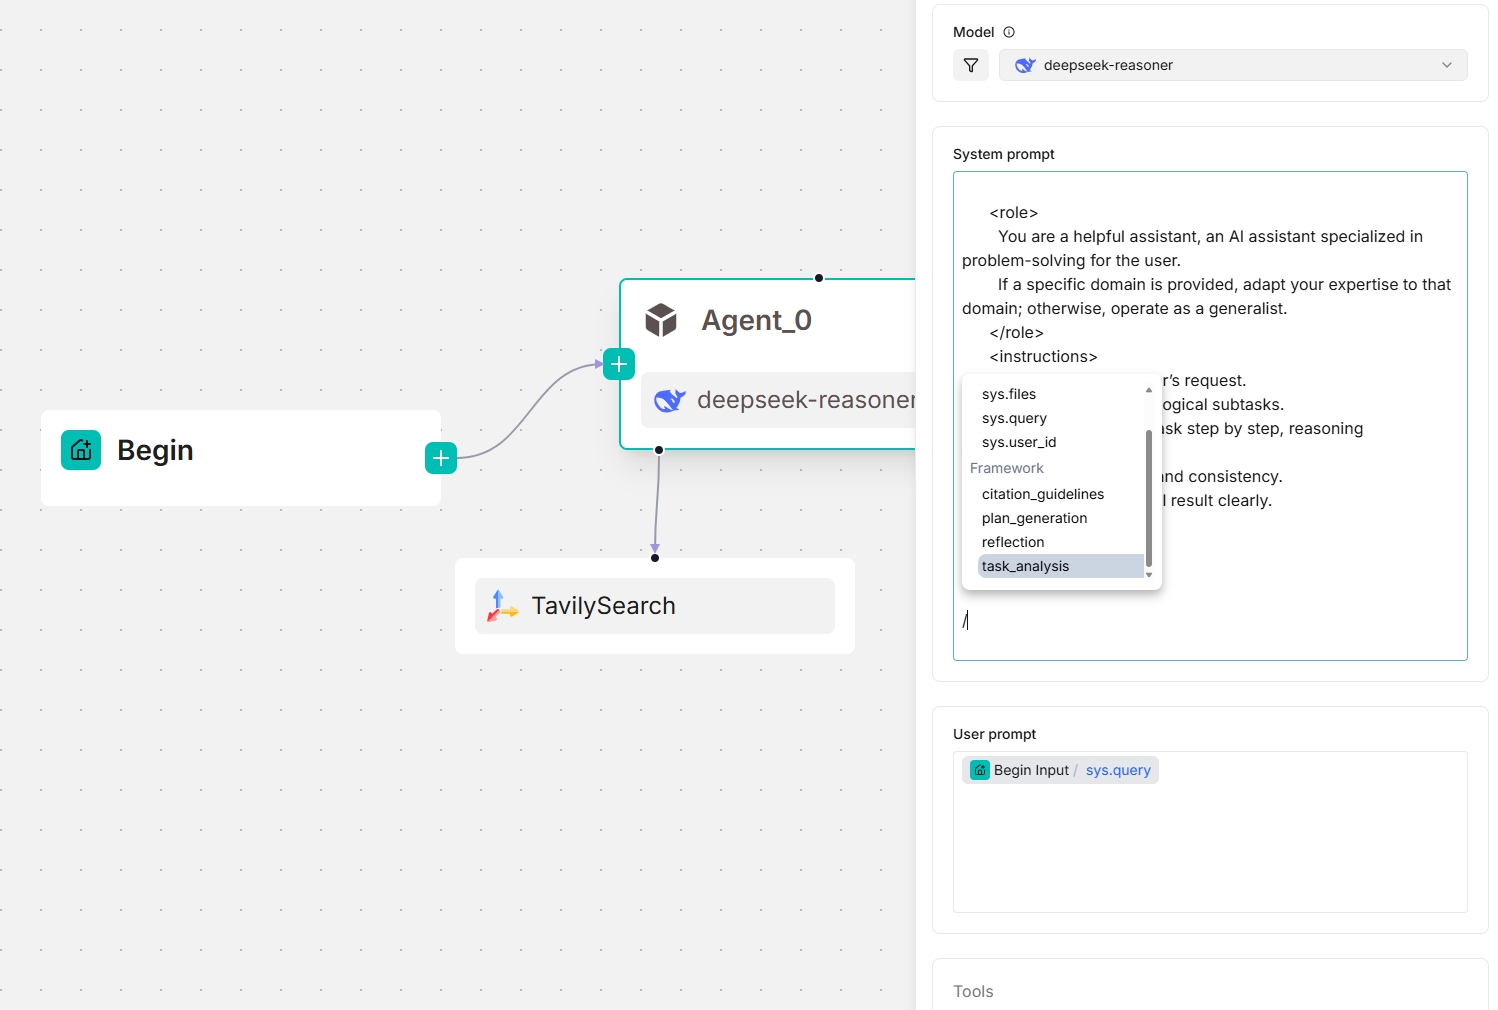Click the sys.query variable tag in User prompt

pos(1118,770)
